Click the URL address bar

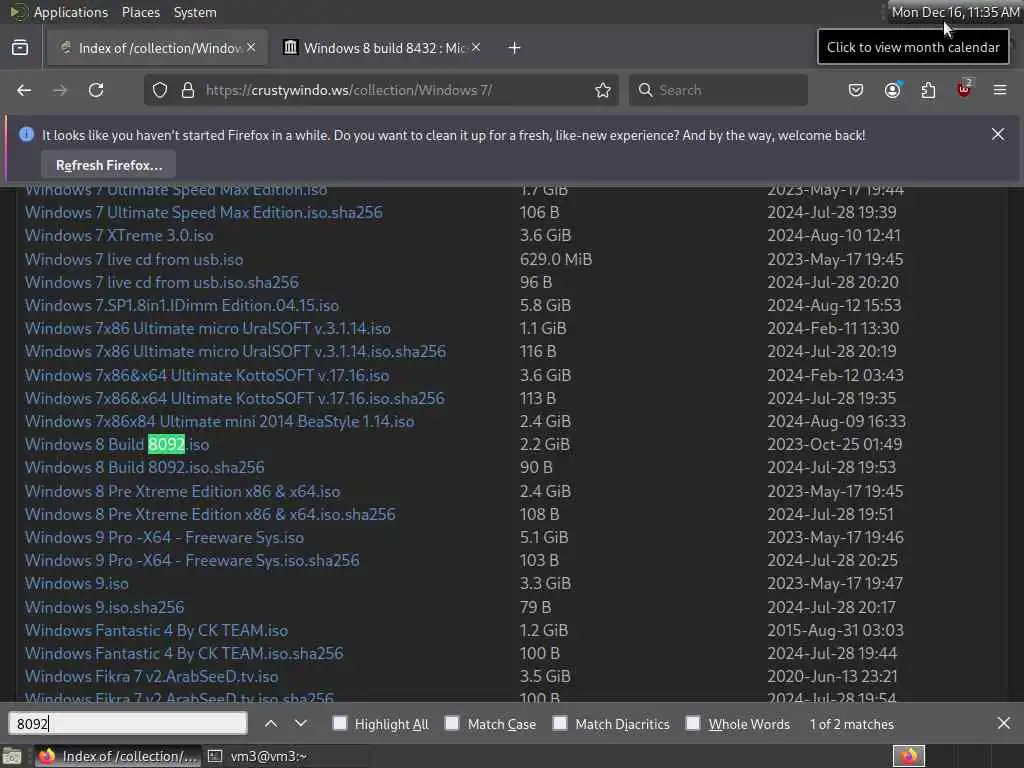click(379, 90)
